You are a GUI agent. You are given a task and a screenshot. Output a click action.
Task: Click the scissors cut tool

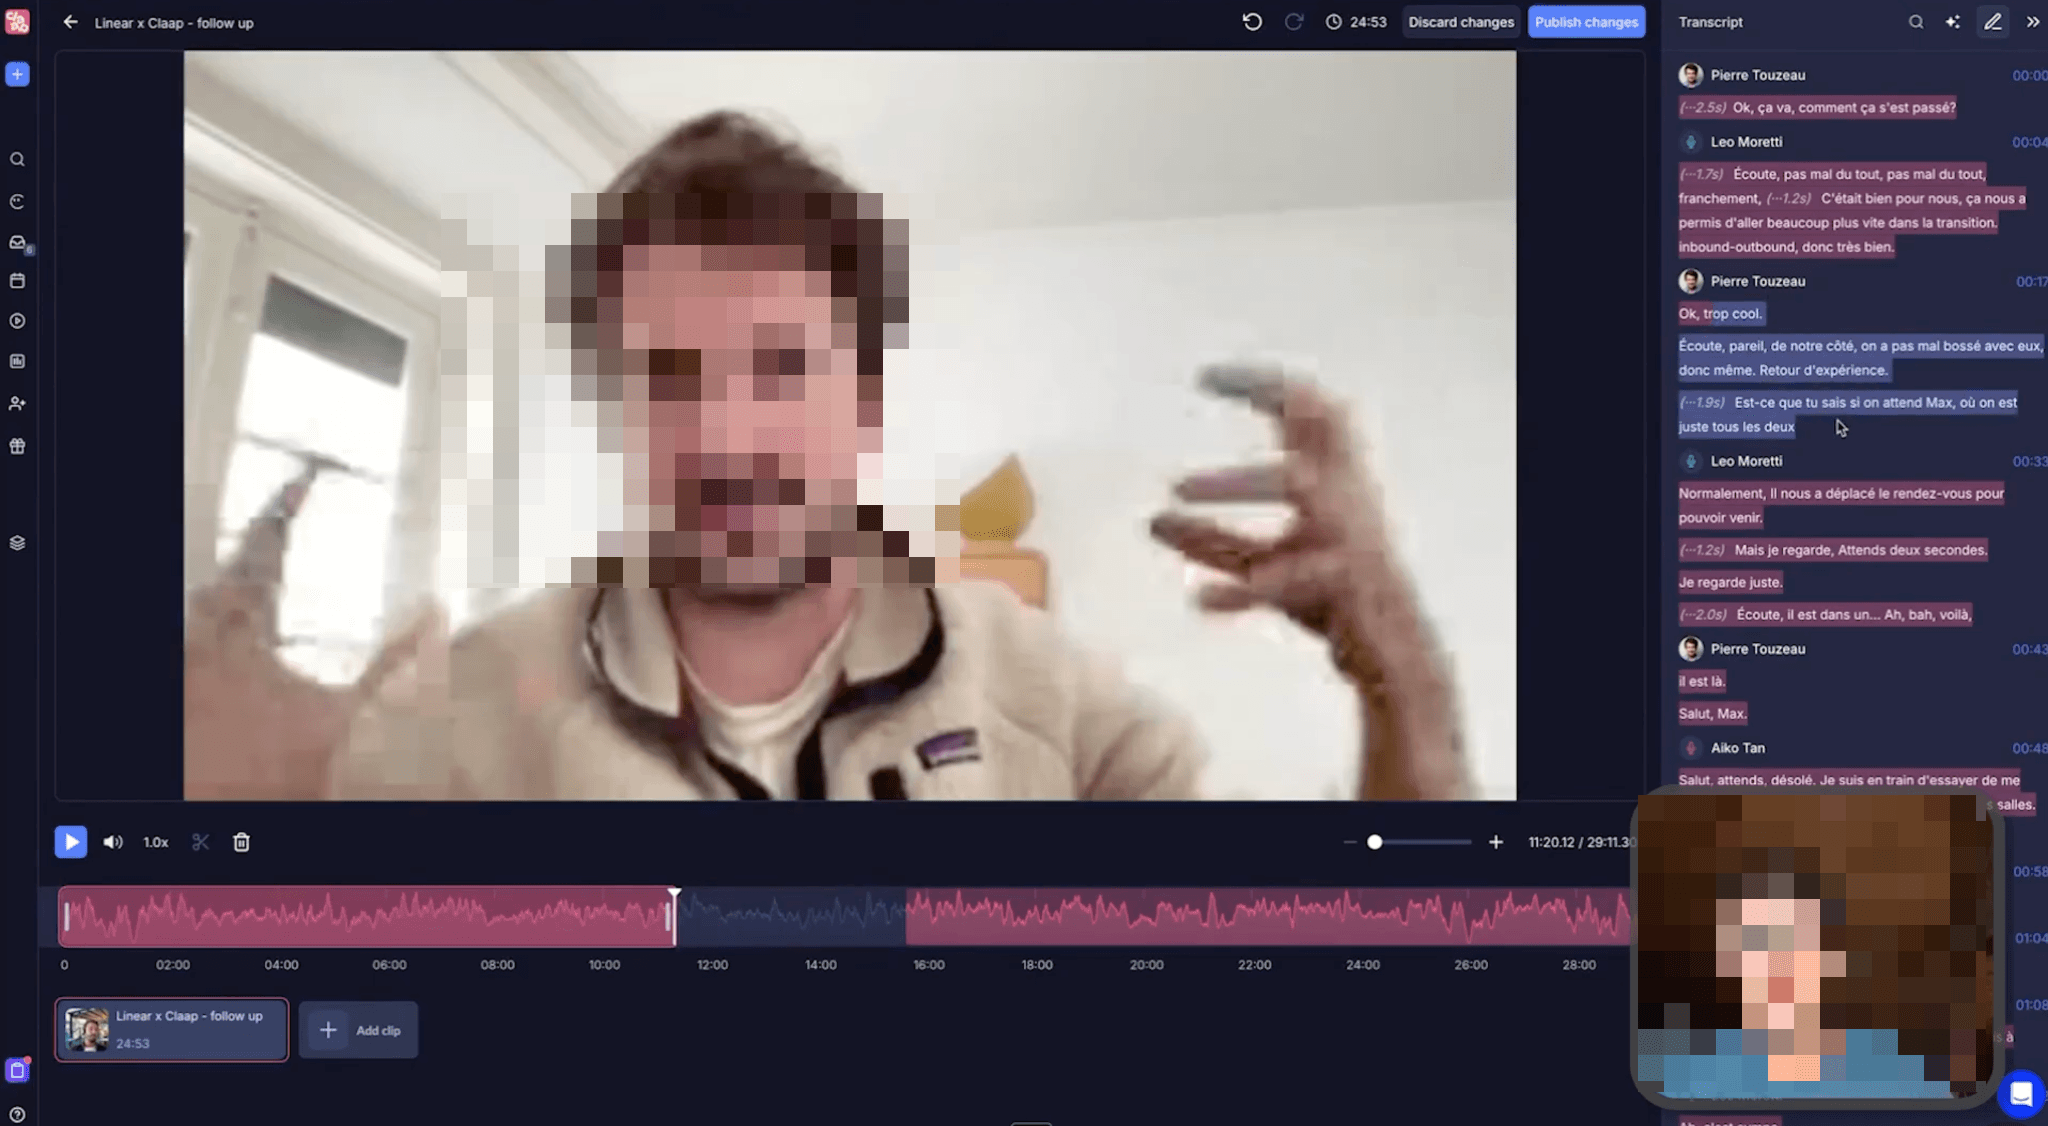point(201,842)
